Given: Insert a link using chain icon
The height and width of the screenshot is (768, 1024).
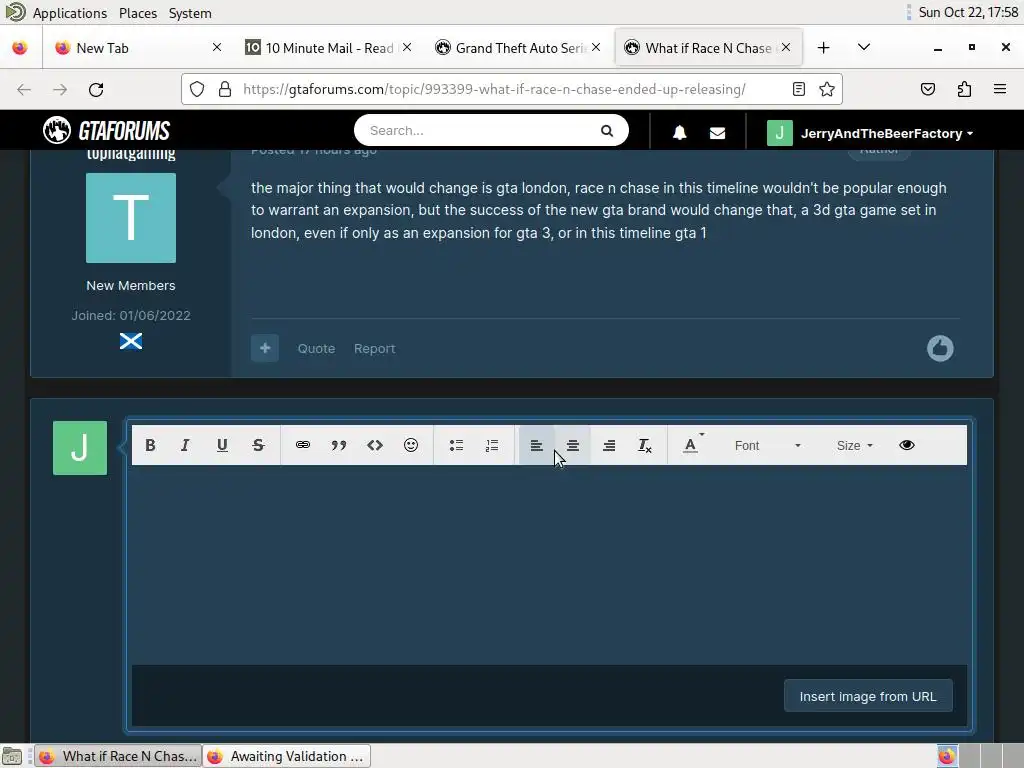Looking at the screenshot, I should (302, 445).
